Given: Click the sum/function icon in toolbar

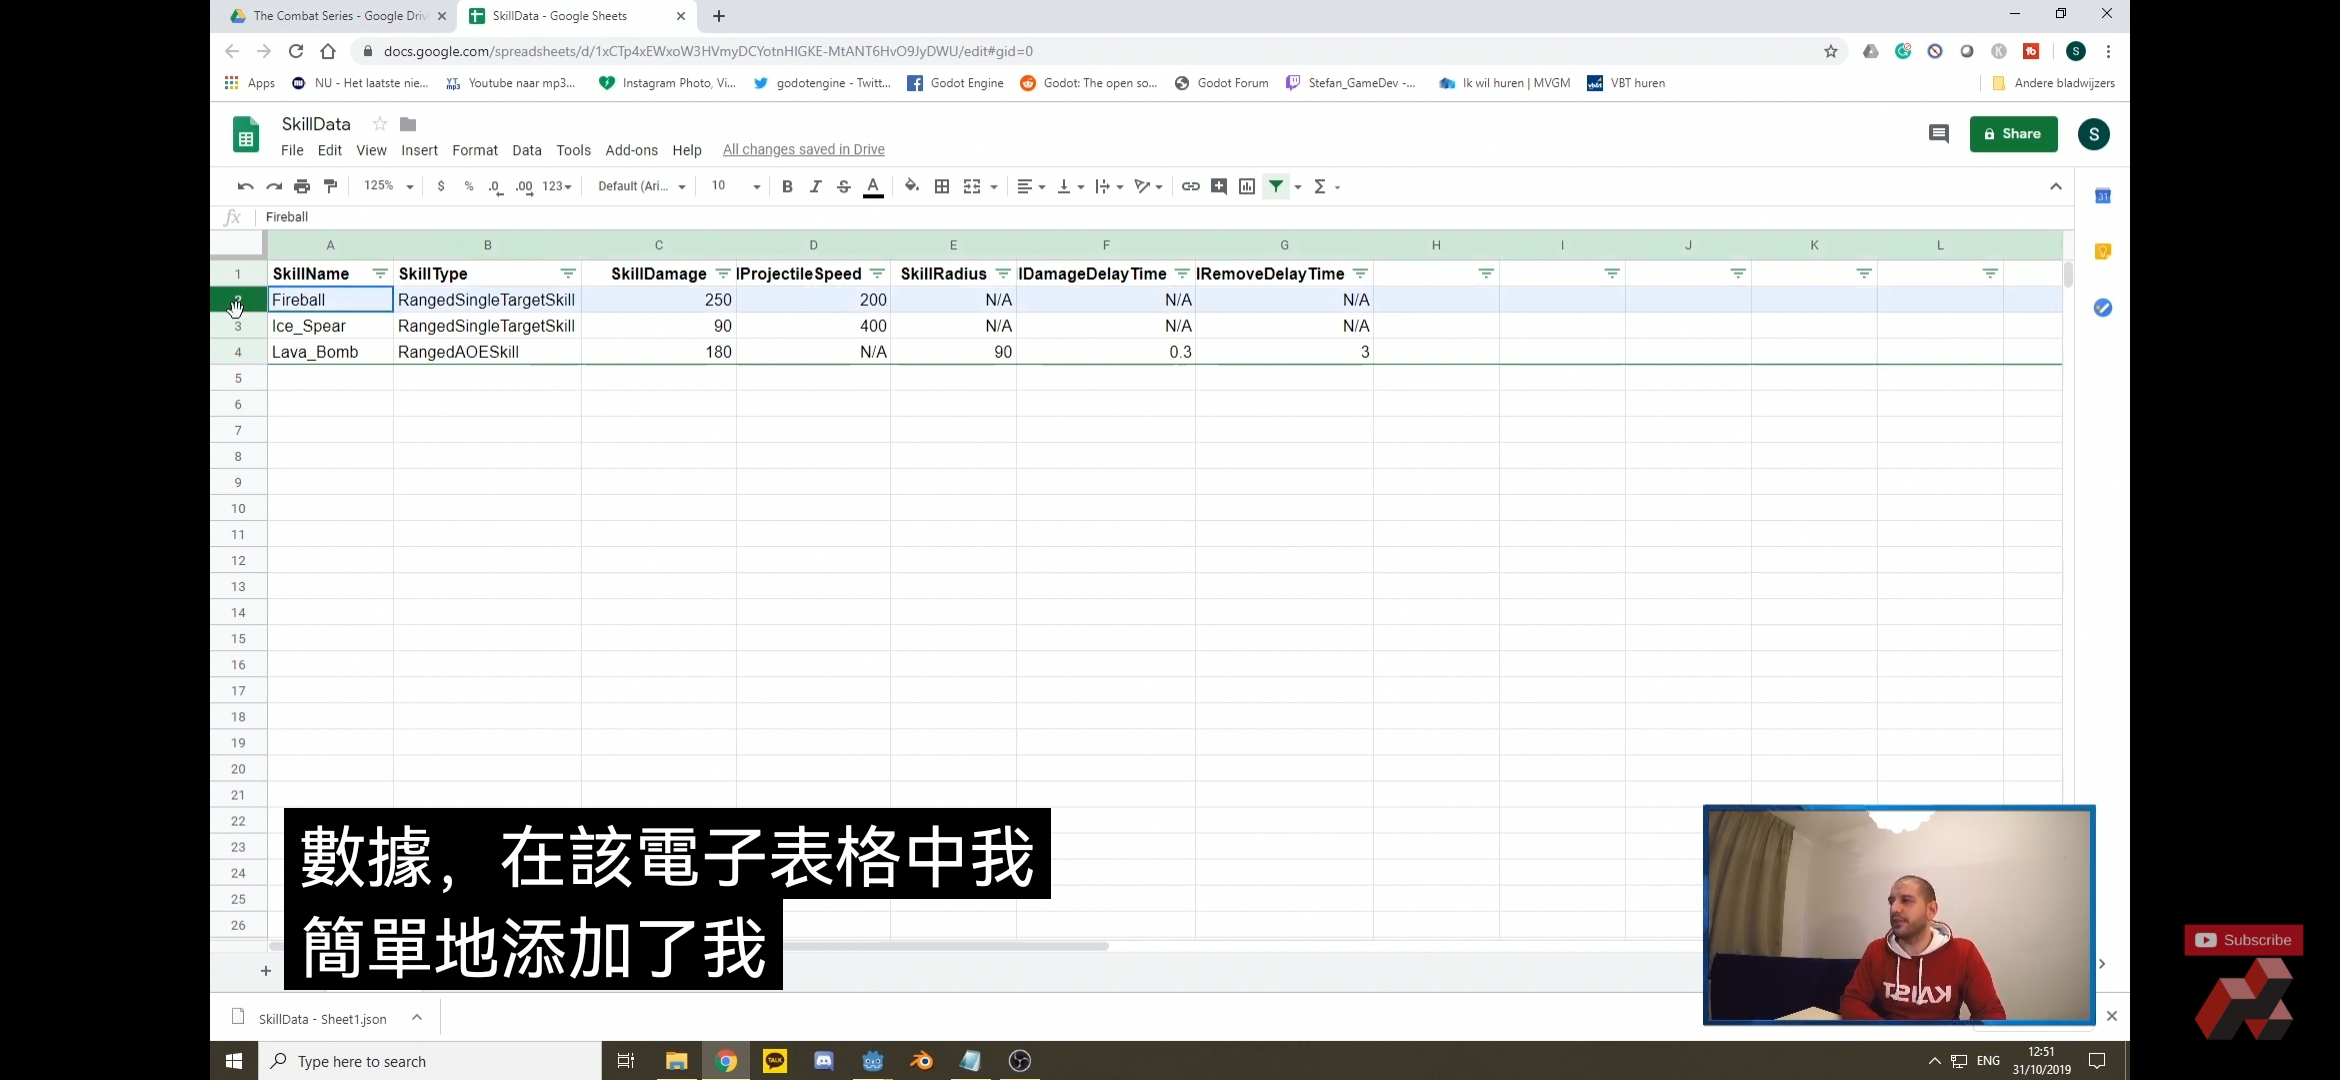Looking at the screenshot, I should (1319, 186).
